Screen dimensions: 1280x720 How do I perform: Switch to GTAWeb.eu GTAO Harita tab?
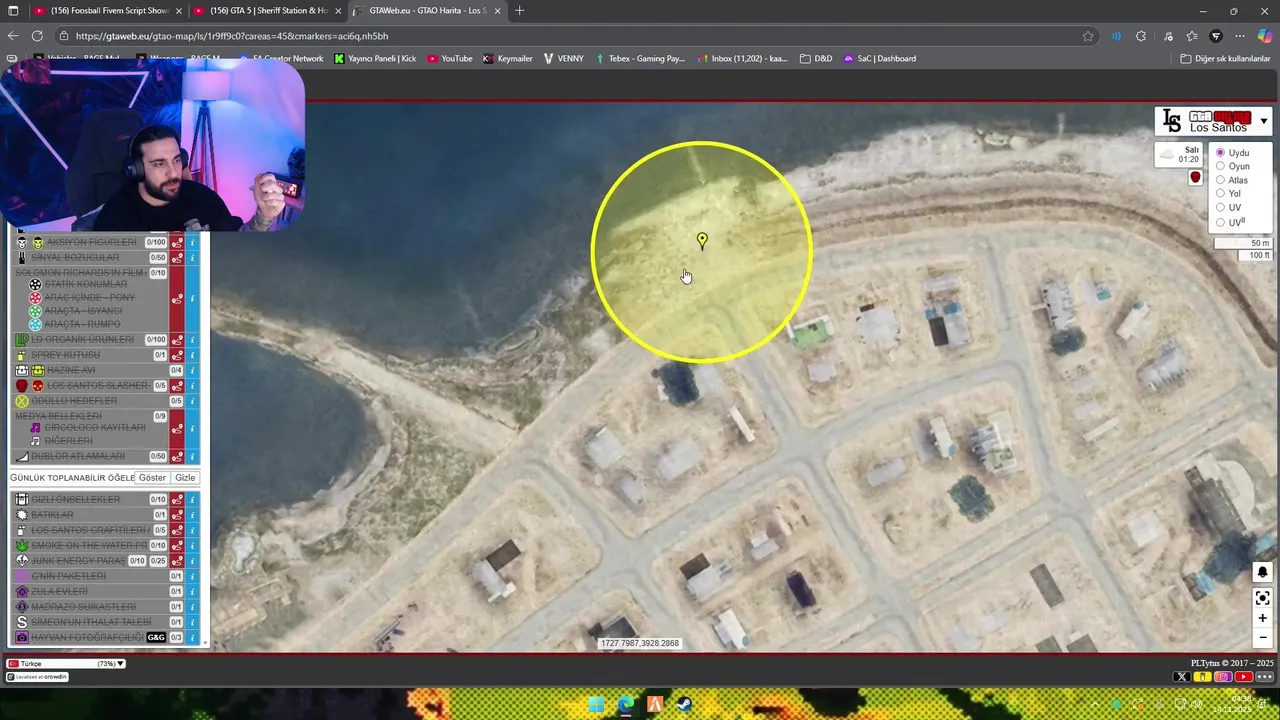pos(426,11)
